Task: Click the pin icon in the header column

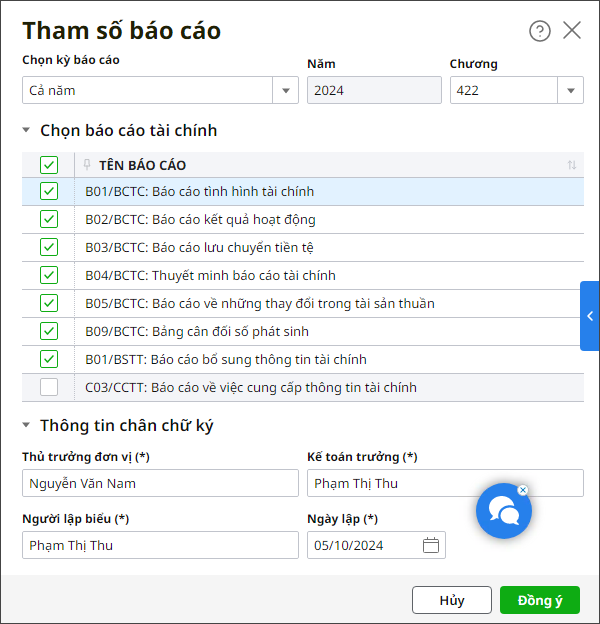Action: (87, 165)
